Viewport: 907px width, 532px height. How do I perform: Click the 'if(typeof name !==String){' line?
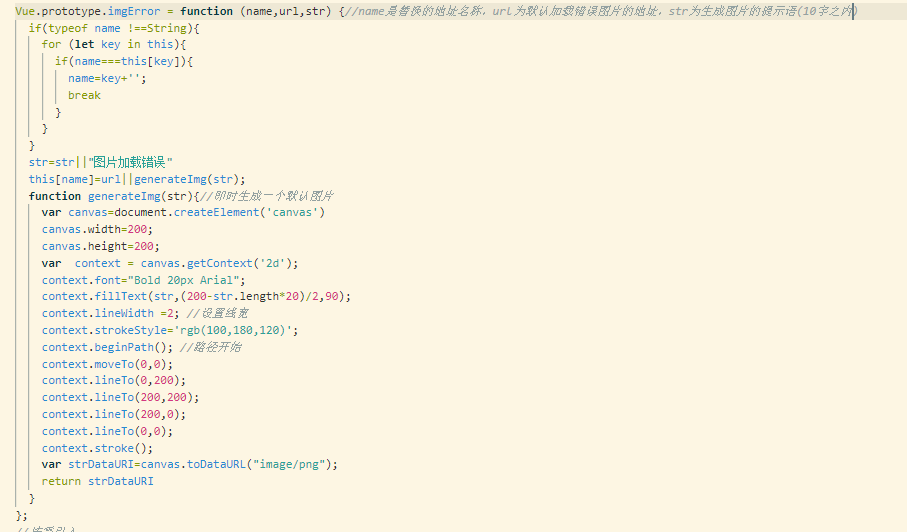[114, 28]
